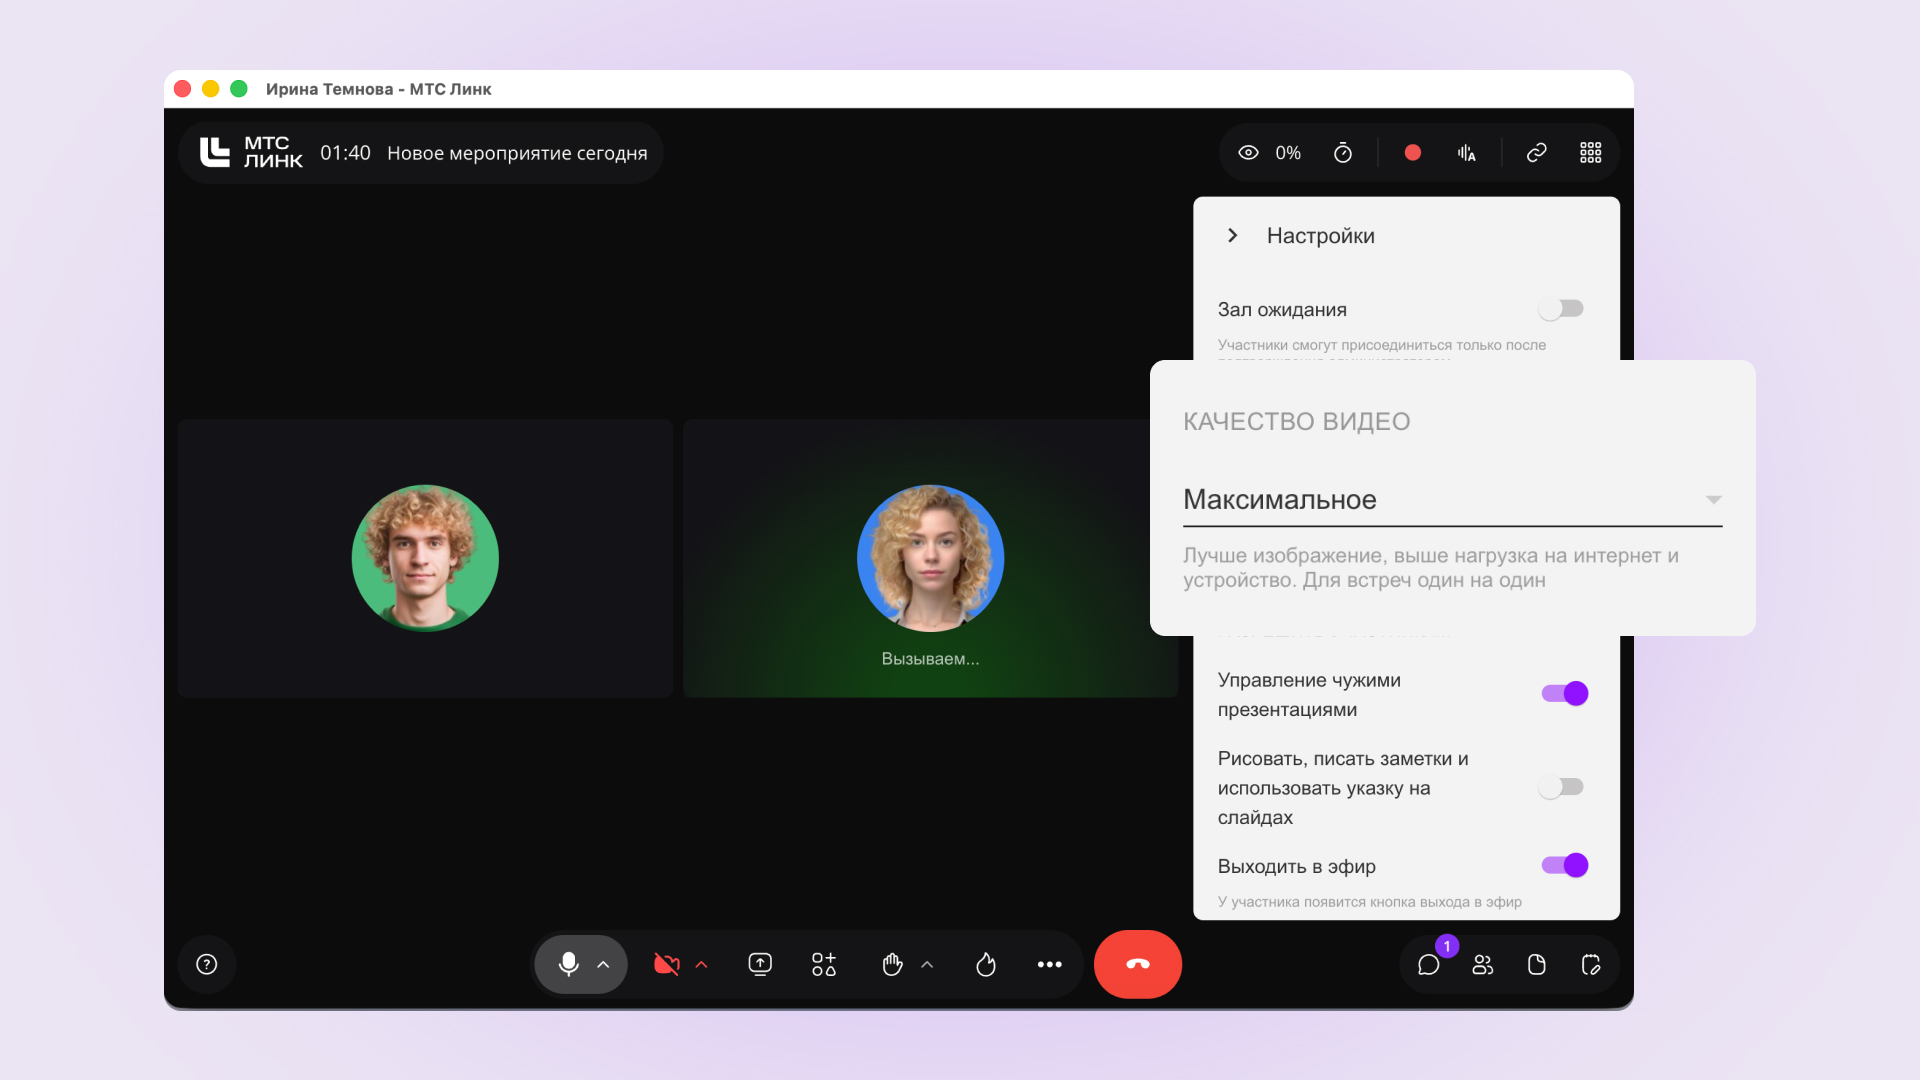Expand camera options arrow
The width and height of the screenshot is (1920, 1080).
coord(701,965)
